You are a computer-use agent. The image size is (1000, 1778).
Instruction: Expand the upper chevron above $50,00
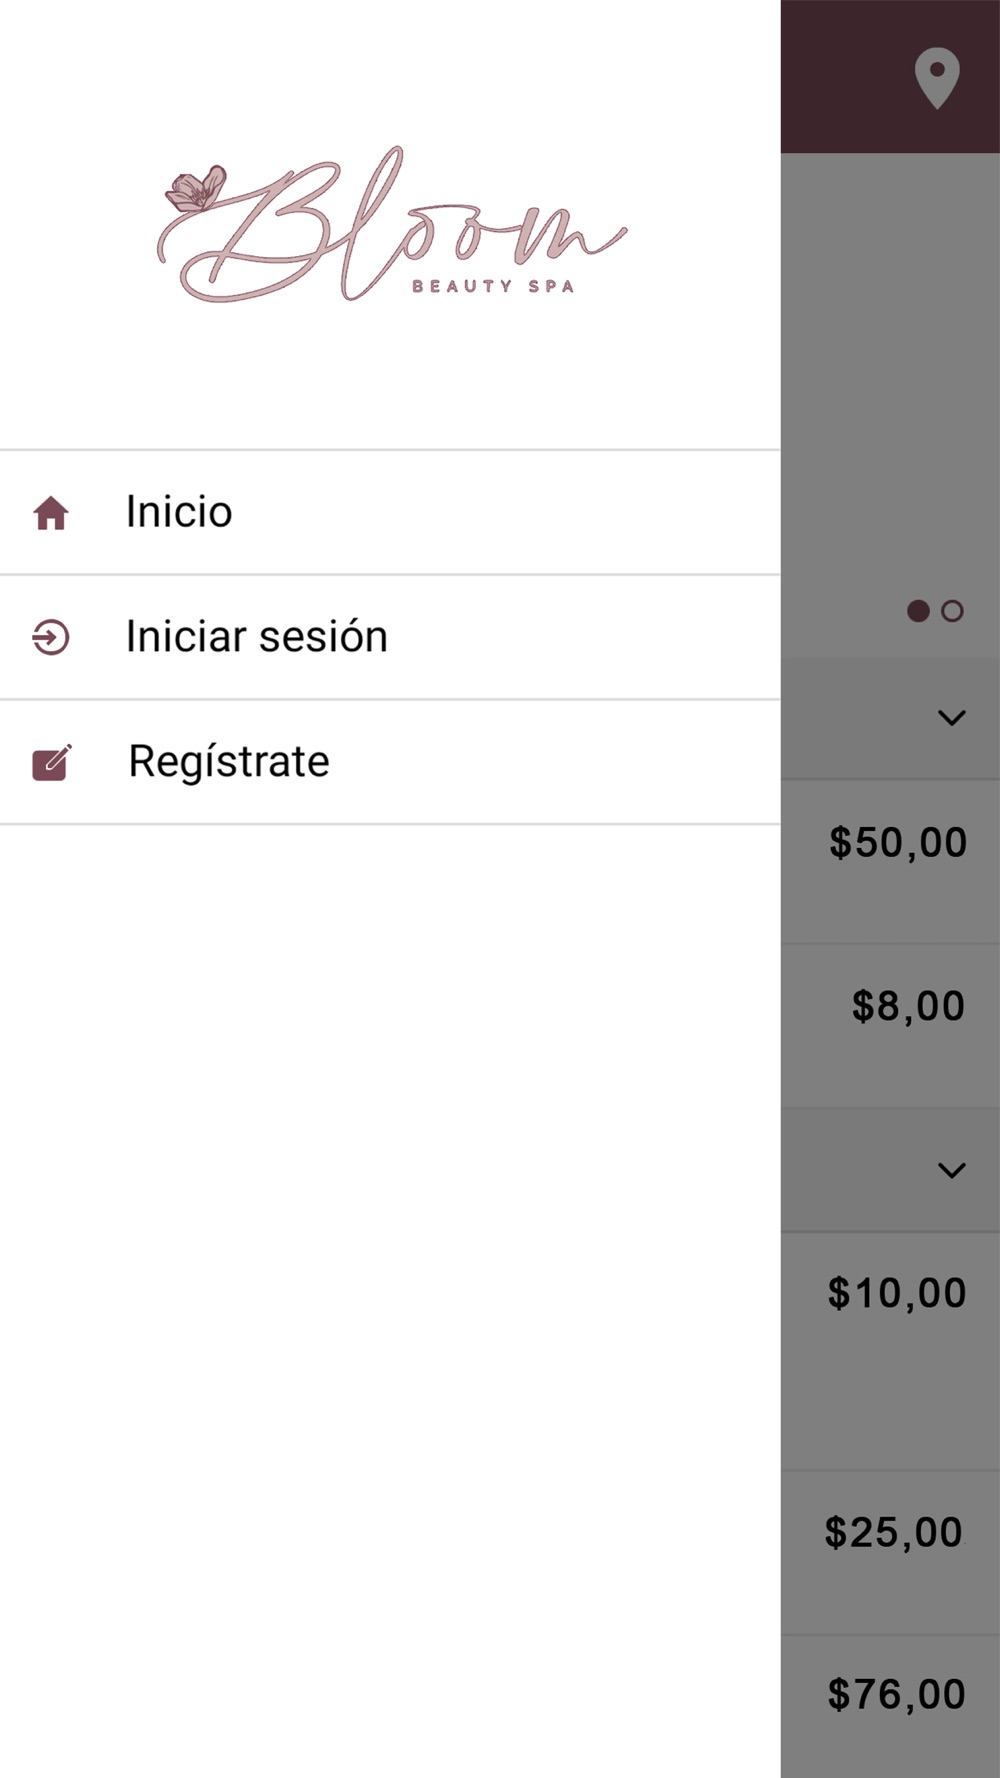coord(951,717)
